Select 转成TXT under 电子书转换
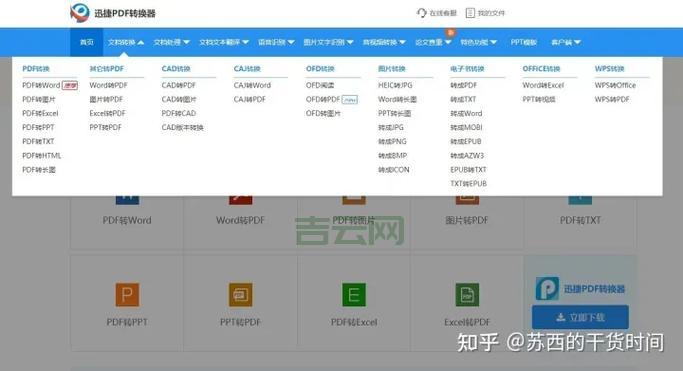Screen dimensions: 683x371 pyautogui.click(x=463, y=99)
